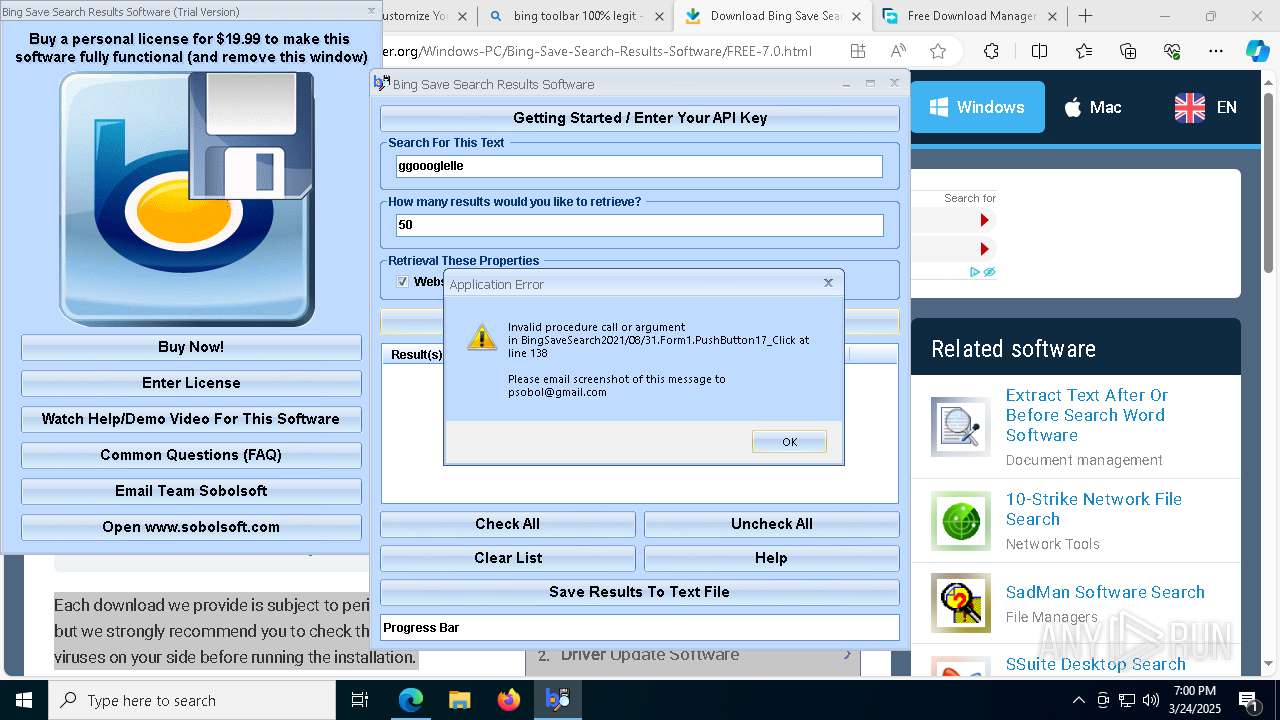Image resolution: width=1280 pixels, height=720 pixels.
Task: Toggle the Website property checkbox
Action: [402, 282]
